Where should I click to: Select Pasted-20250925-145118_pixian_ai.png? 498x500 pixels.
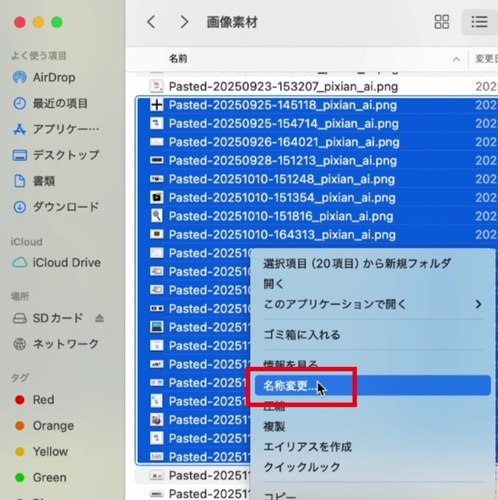pos(283,105)
